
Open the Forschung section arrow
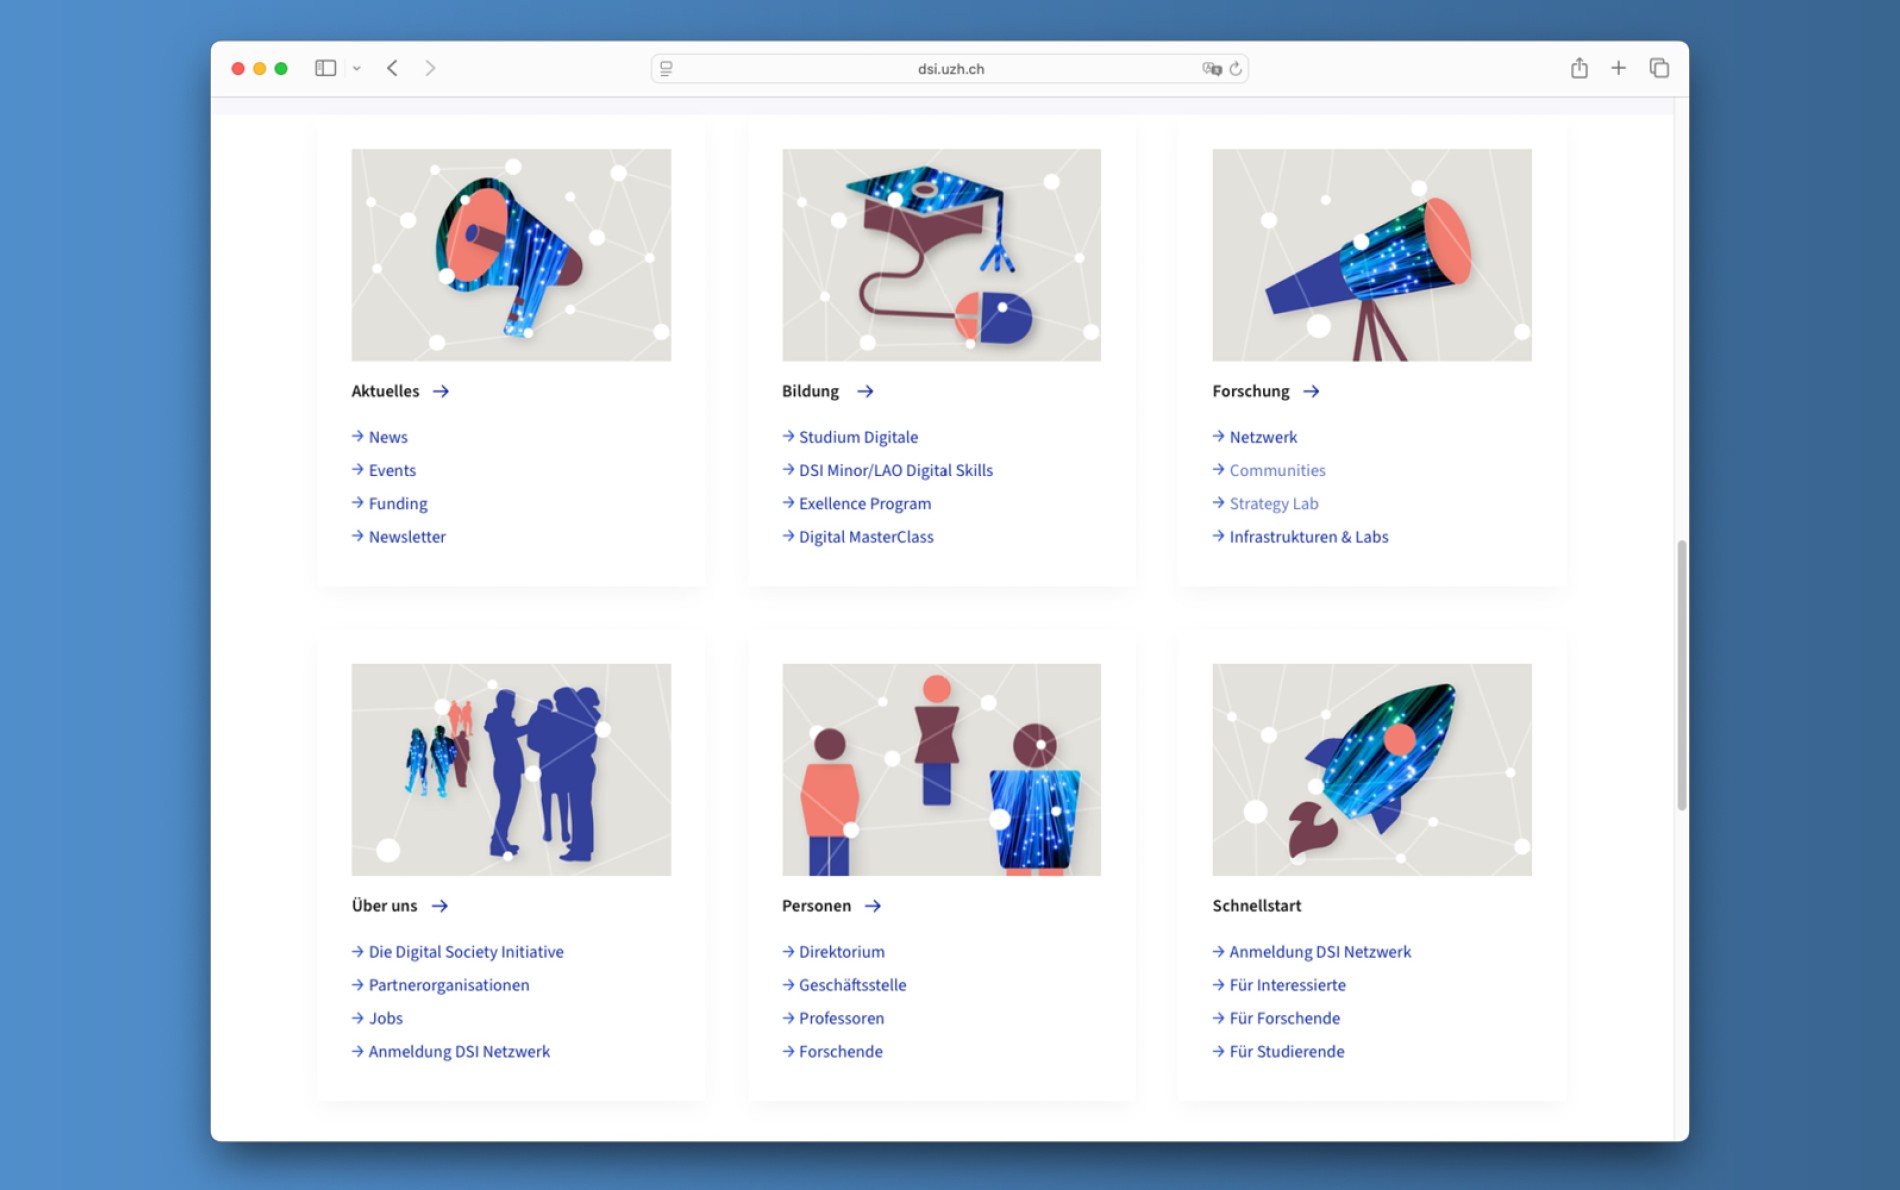(1311, 391)
